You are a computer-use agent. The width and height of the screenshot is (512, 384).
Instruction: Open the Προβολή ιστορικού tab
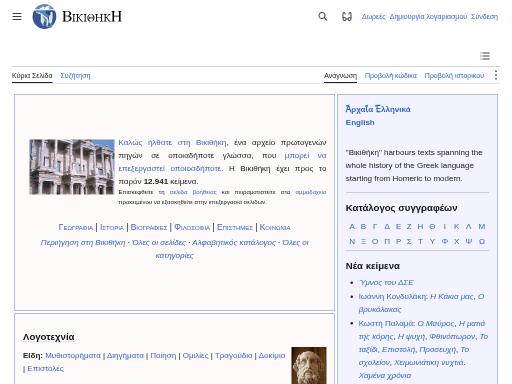click(x=454, y=76)
